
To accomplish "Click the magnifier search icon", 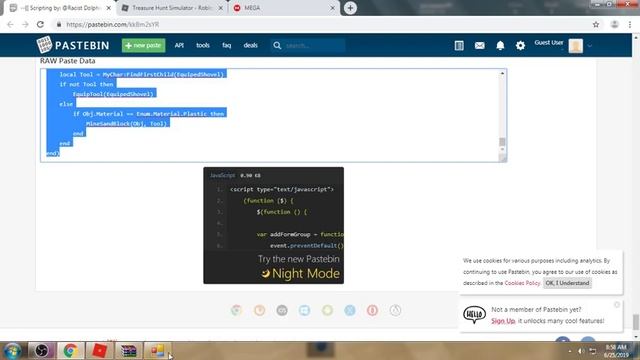I will click(x=277, y=45).
